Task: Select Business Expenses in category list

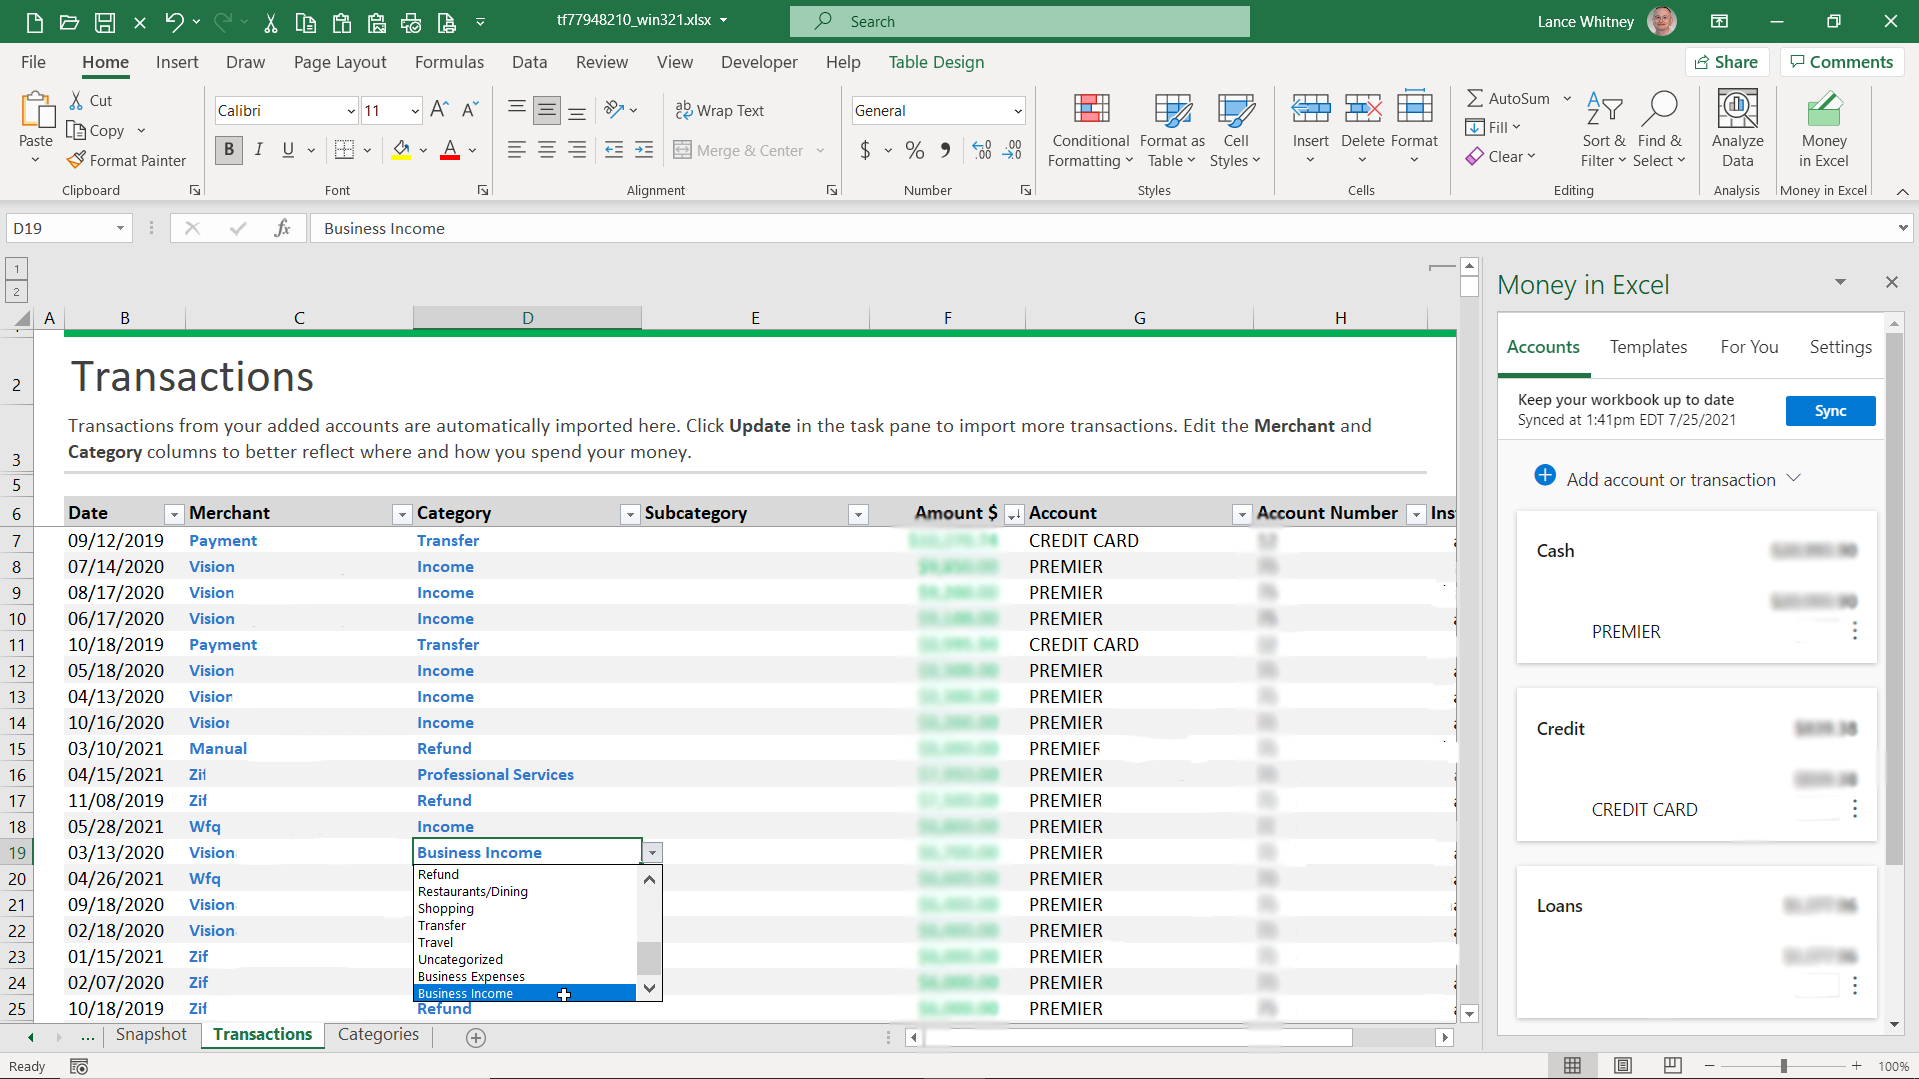Action: (524, 976)
